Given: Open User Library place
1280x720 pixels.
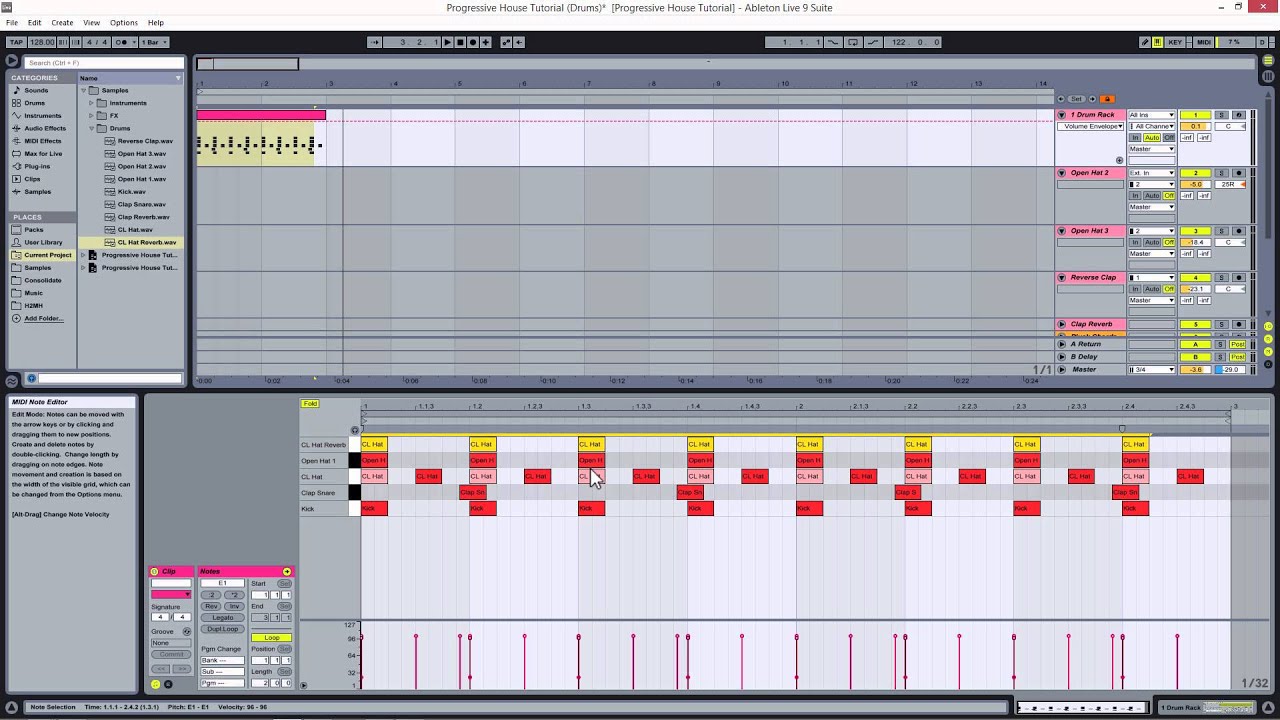Looking at the screenshot, I should pos(43,242).
